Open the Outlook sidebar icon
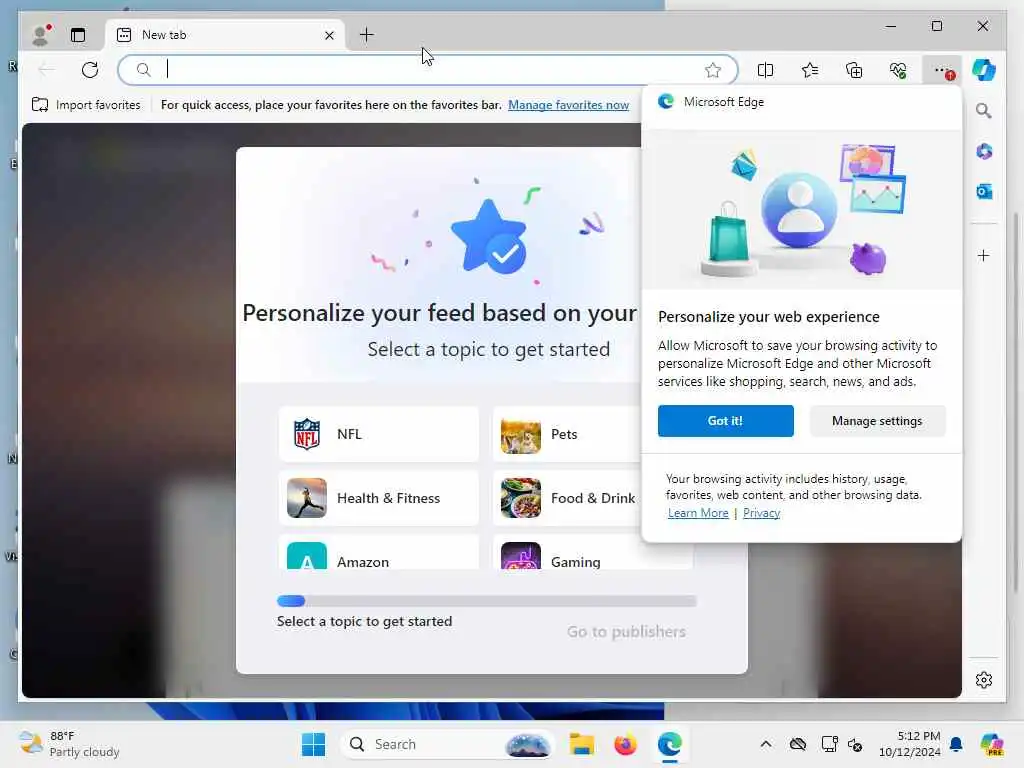Screen dimensions: 1024x768 coord(984,191)
